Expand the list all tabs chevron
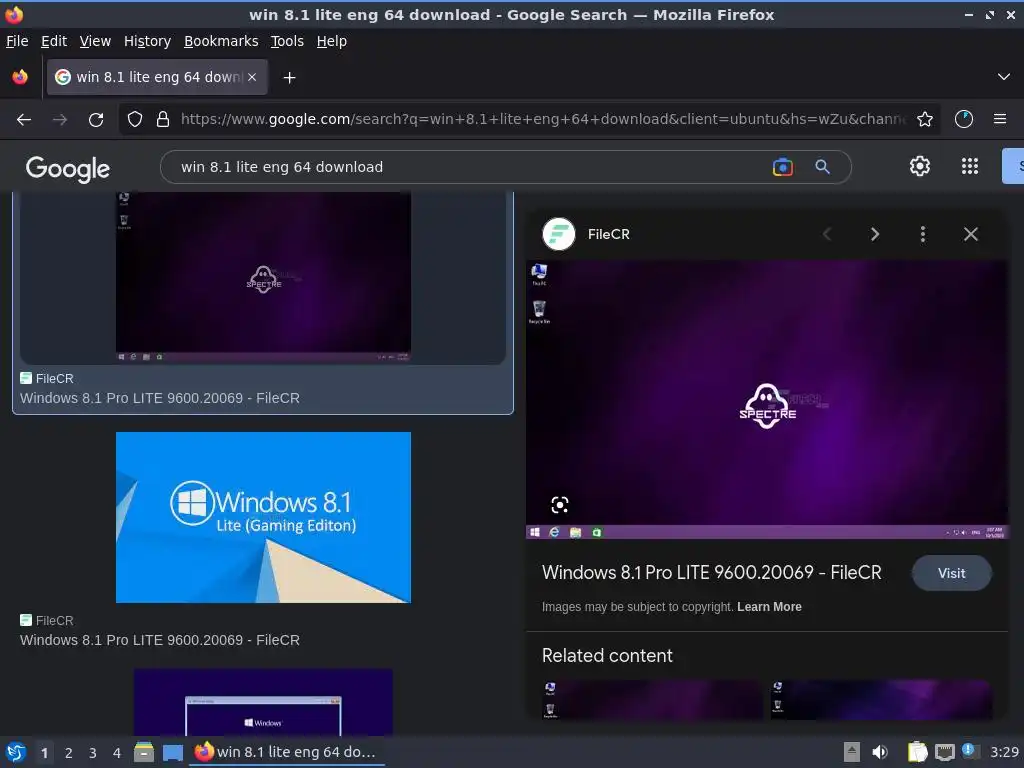The height and width of the screenshot is (768, 1024). (1004, 77)
